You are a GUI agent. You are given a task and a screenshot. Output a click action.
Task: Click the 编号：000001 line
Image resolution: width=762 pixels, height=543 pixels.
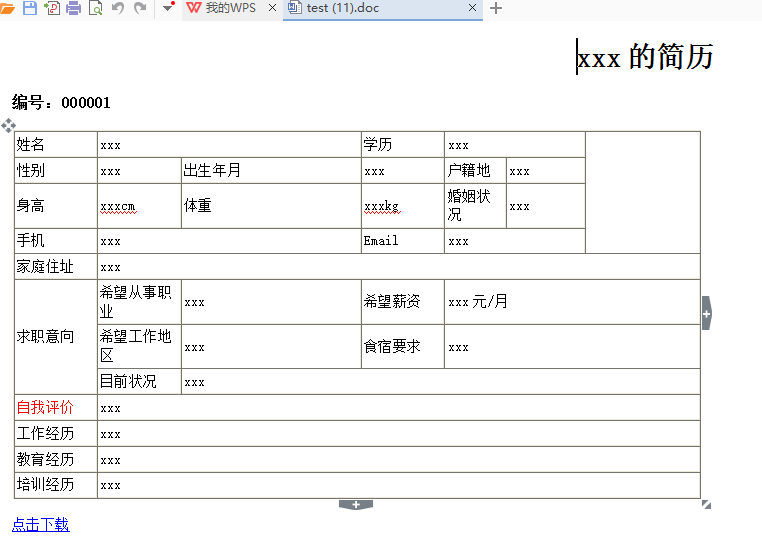coord(61,103)
